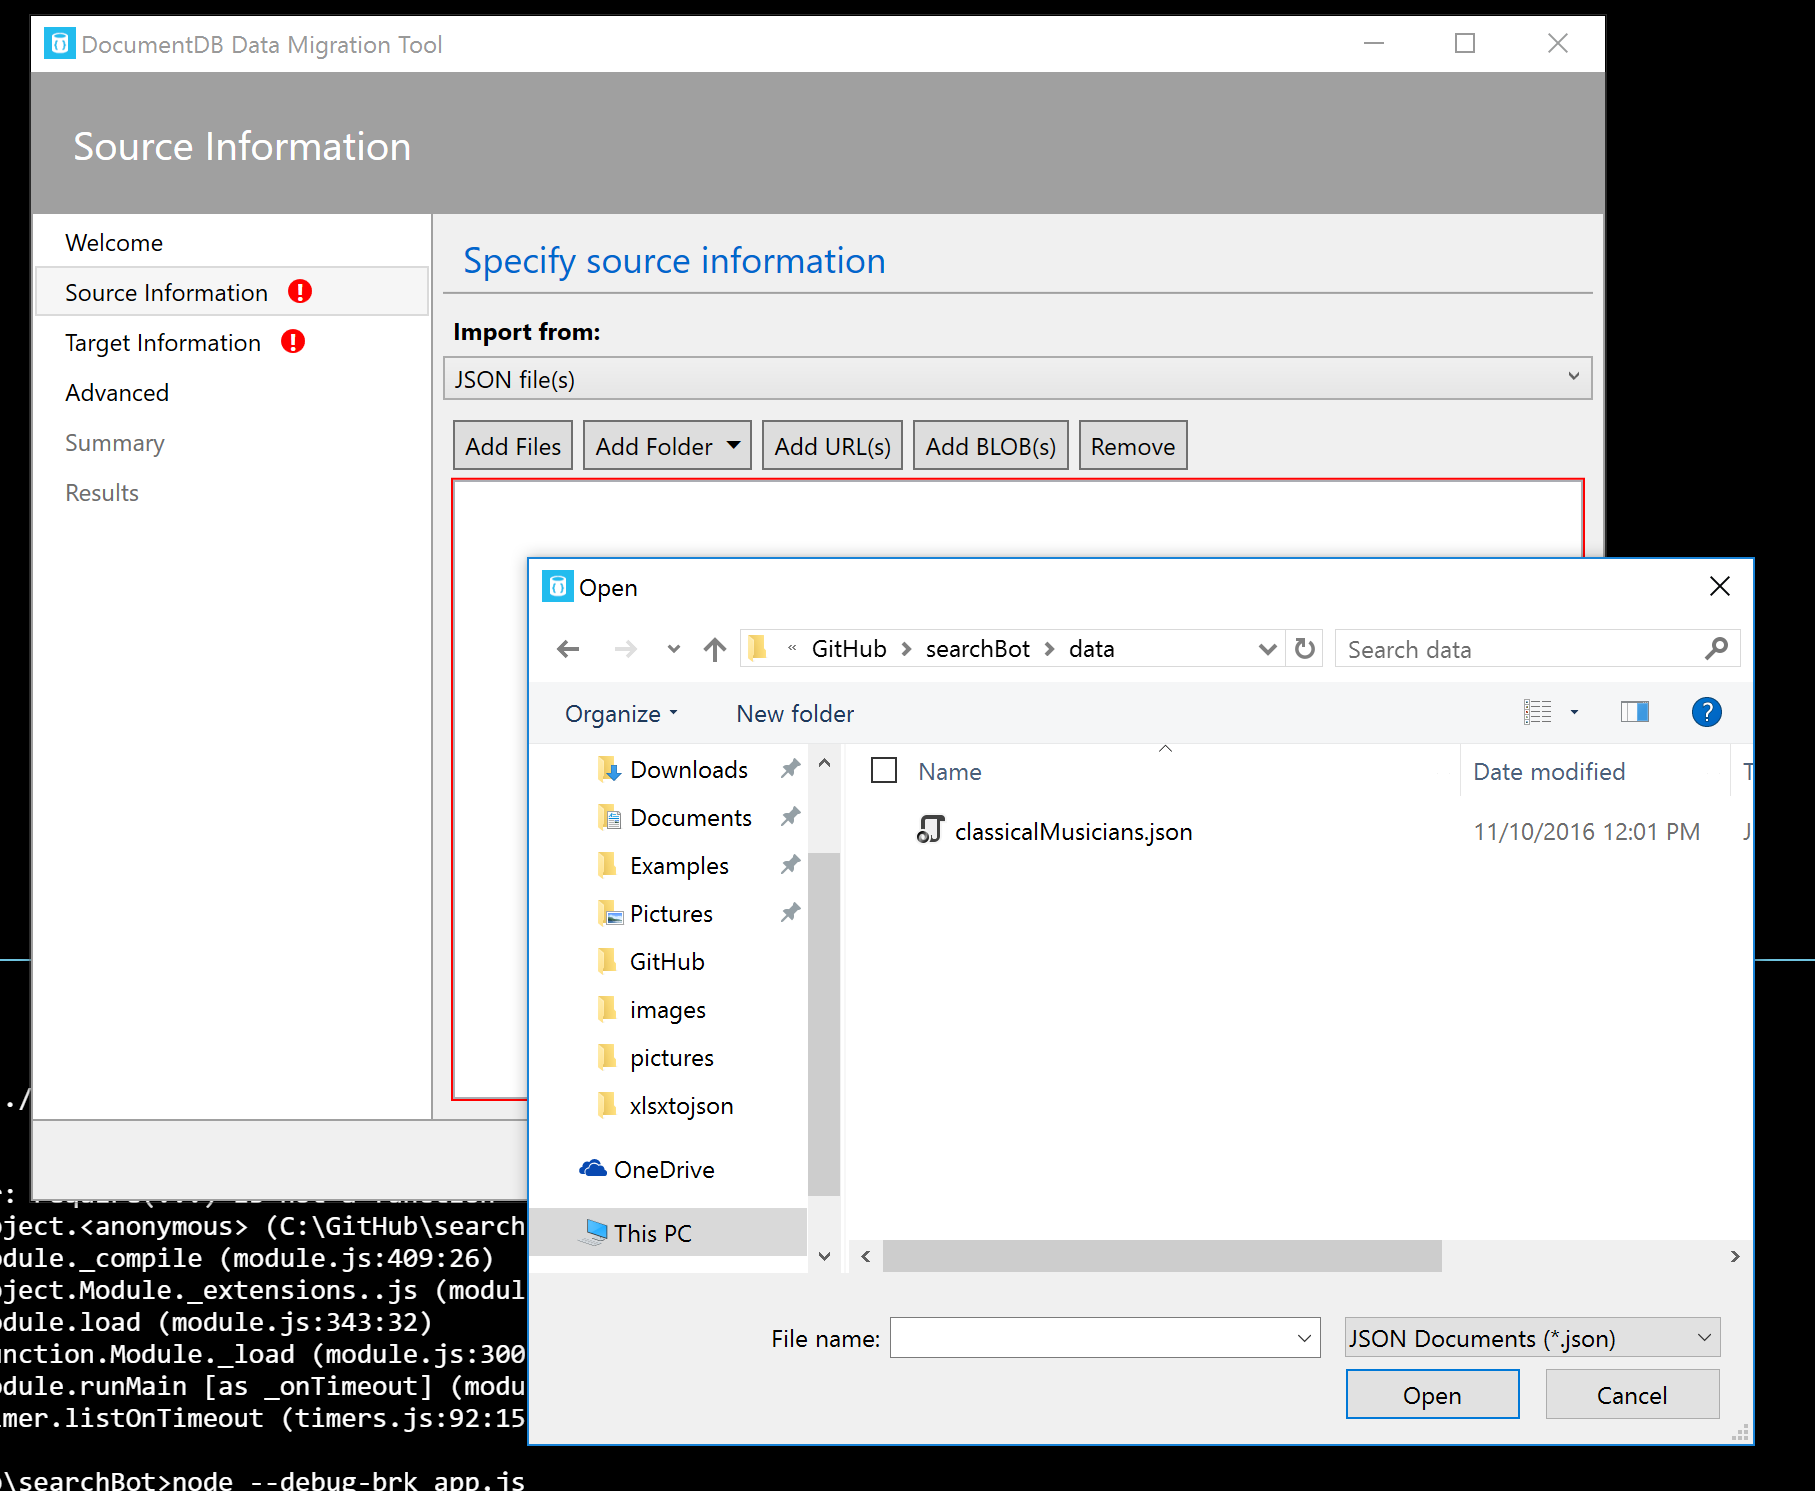
Task: Click the Open button in dialog
Action: tap(1432, 1395)
